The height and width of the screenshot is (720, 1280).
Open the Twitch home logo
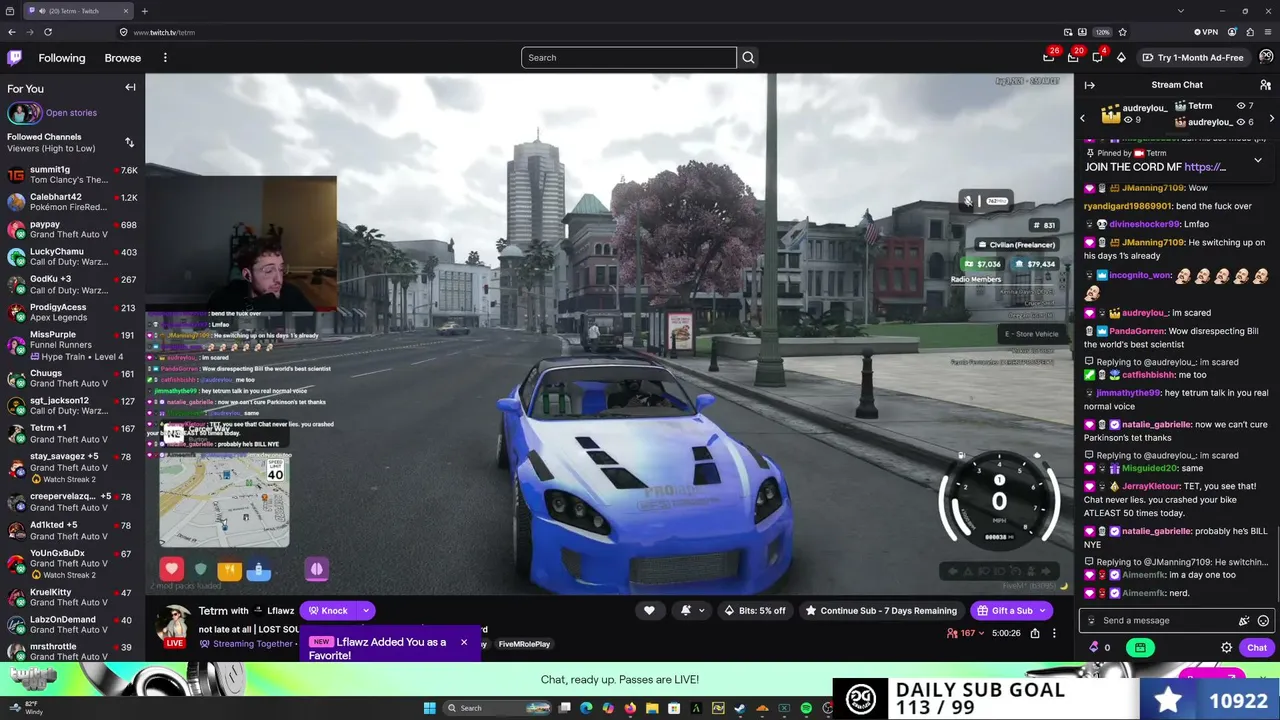click(14, 58)
